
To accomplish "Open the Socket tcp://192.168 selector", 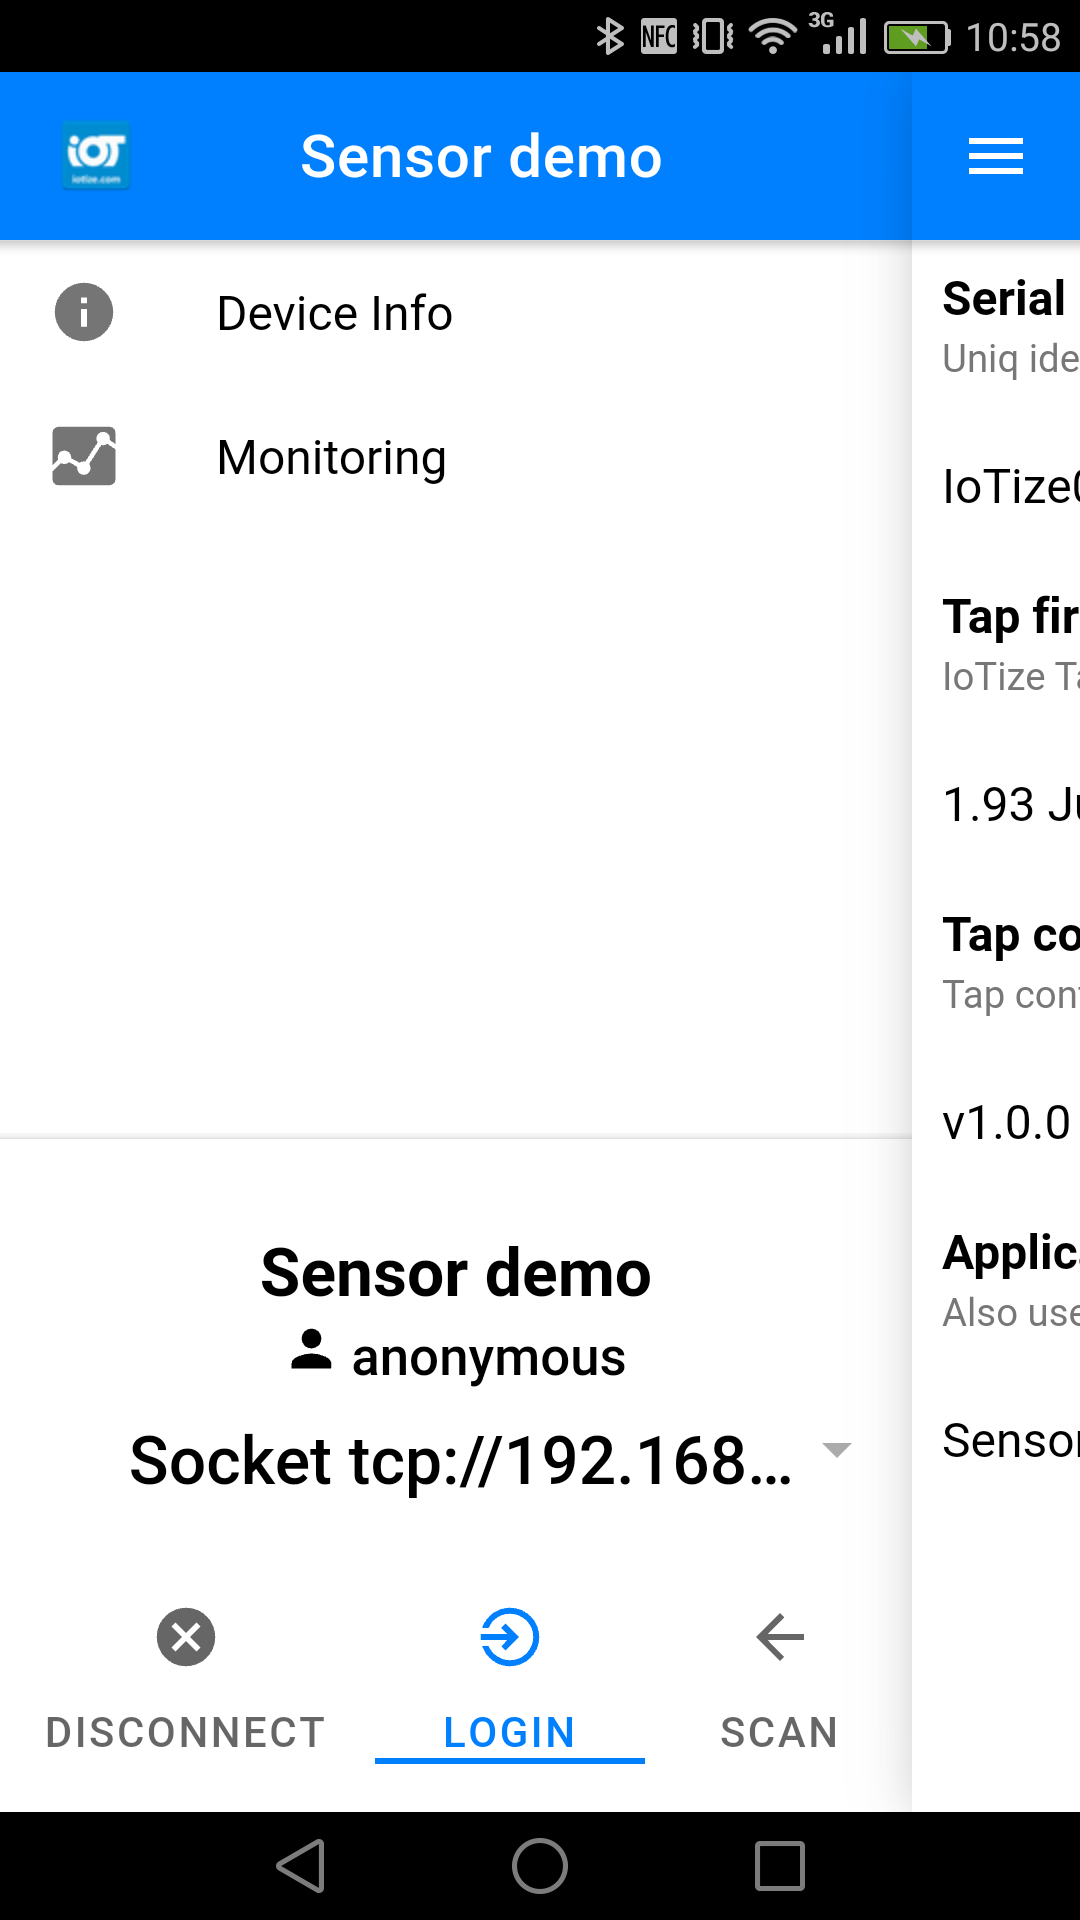I will pyautogui.click(x=490, y=1461).
